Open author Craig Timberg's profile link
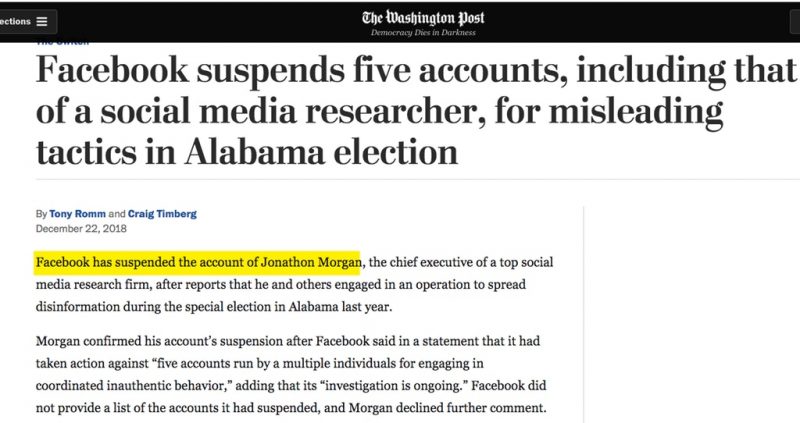Viewport: 800px width, 423px height. tap(162, 214)
